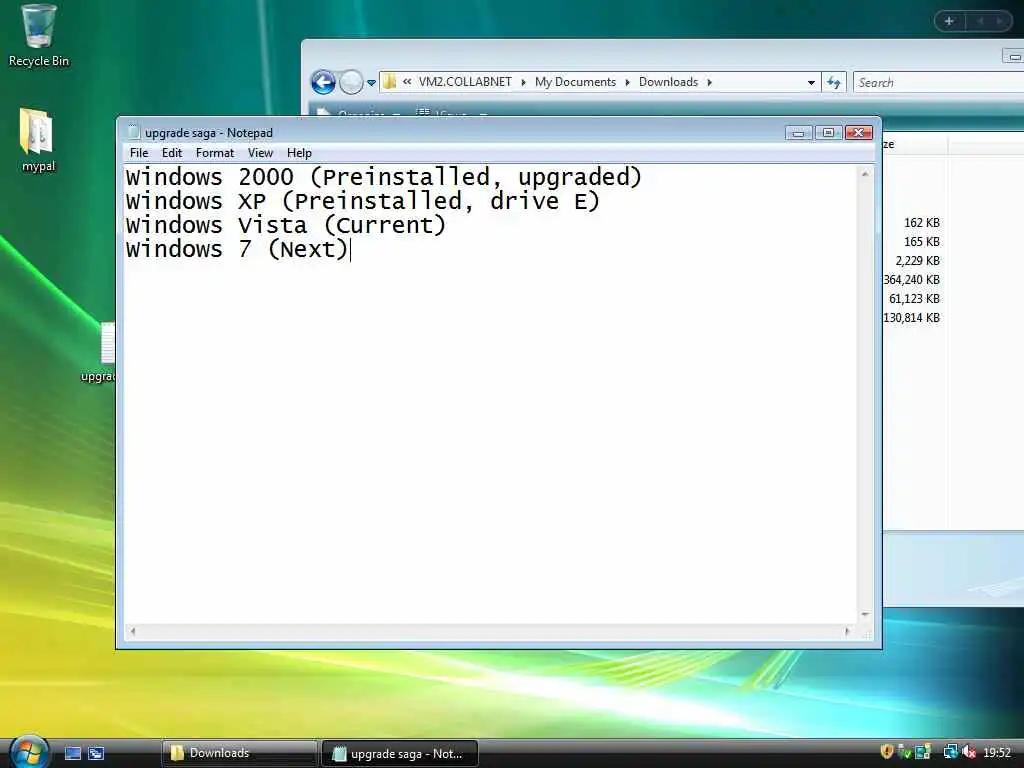1024x768 pixels.
Task: Open Notepad File menu
Action: tap(139, 153)
